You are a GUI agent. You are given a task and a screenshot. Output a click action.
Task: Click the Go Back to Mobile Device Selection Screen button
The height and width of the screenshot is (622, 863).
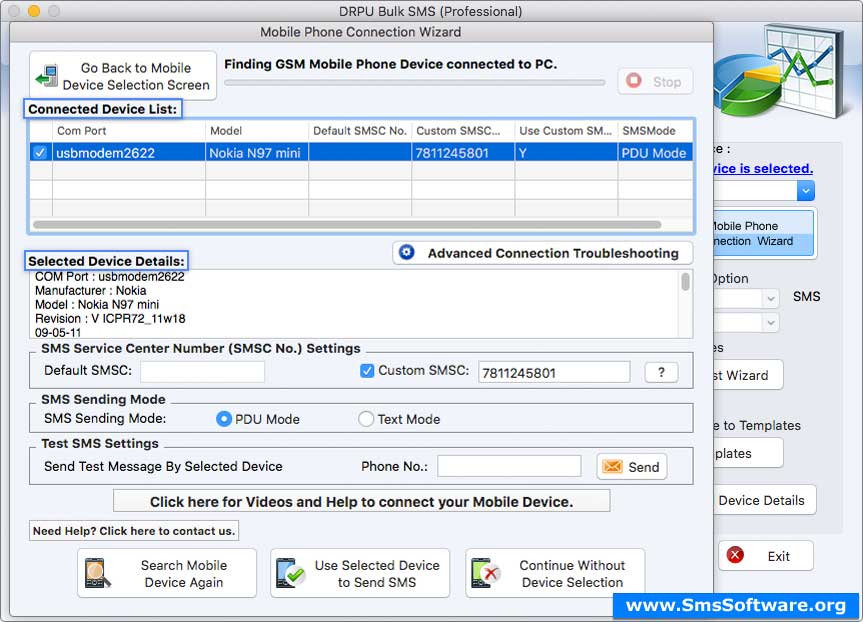123,76
